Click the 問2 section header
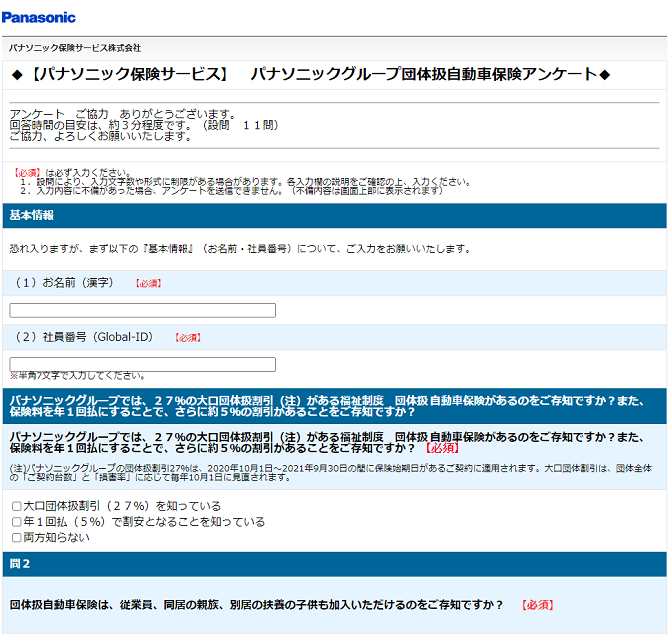The image size is (670, 635). click(x=335, y=564)
